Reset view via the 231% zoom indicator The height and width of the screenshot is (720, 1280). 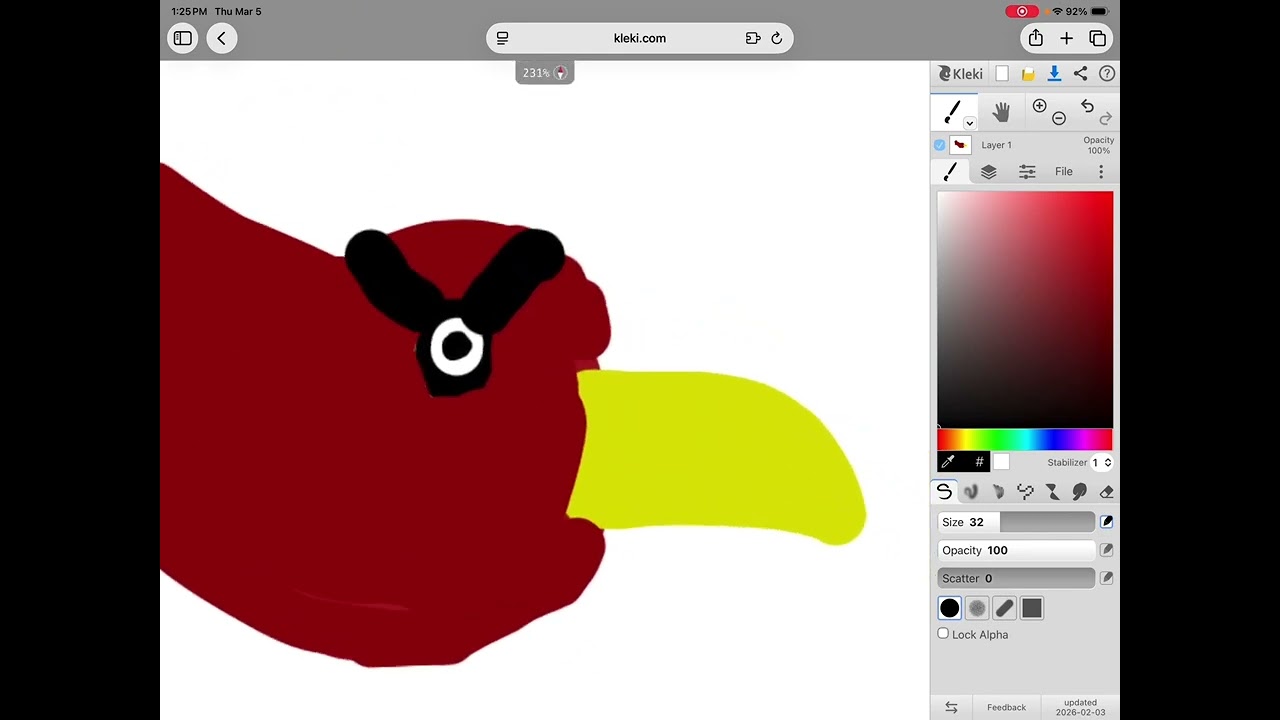point(545,73)
